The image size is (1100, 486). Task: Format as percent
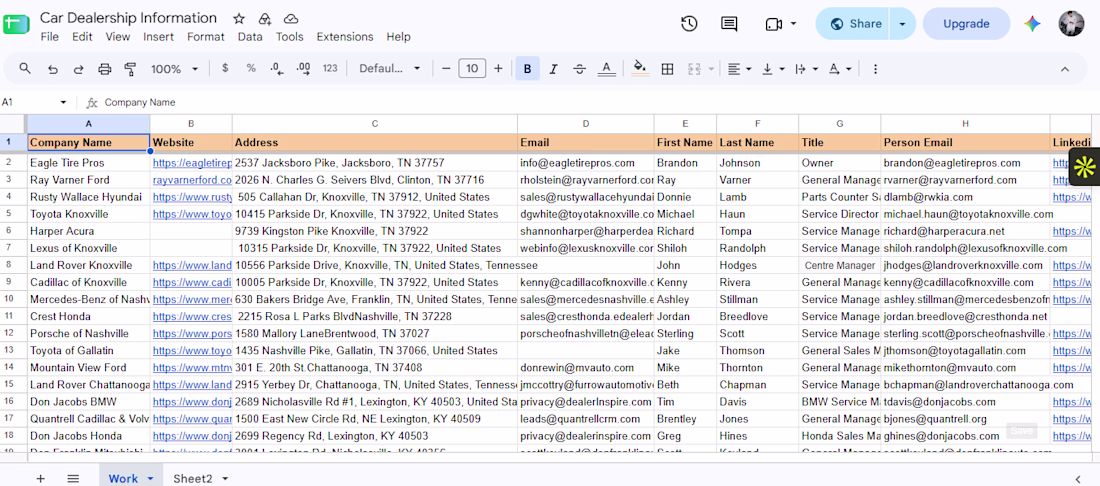click(250, 68)
